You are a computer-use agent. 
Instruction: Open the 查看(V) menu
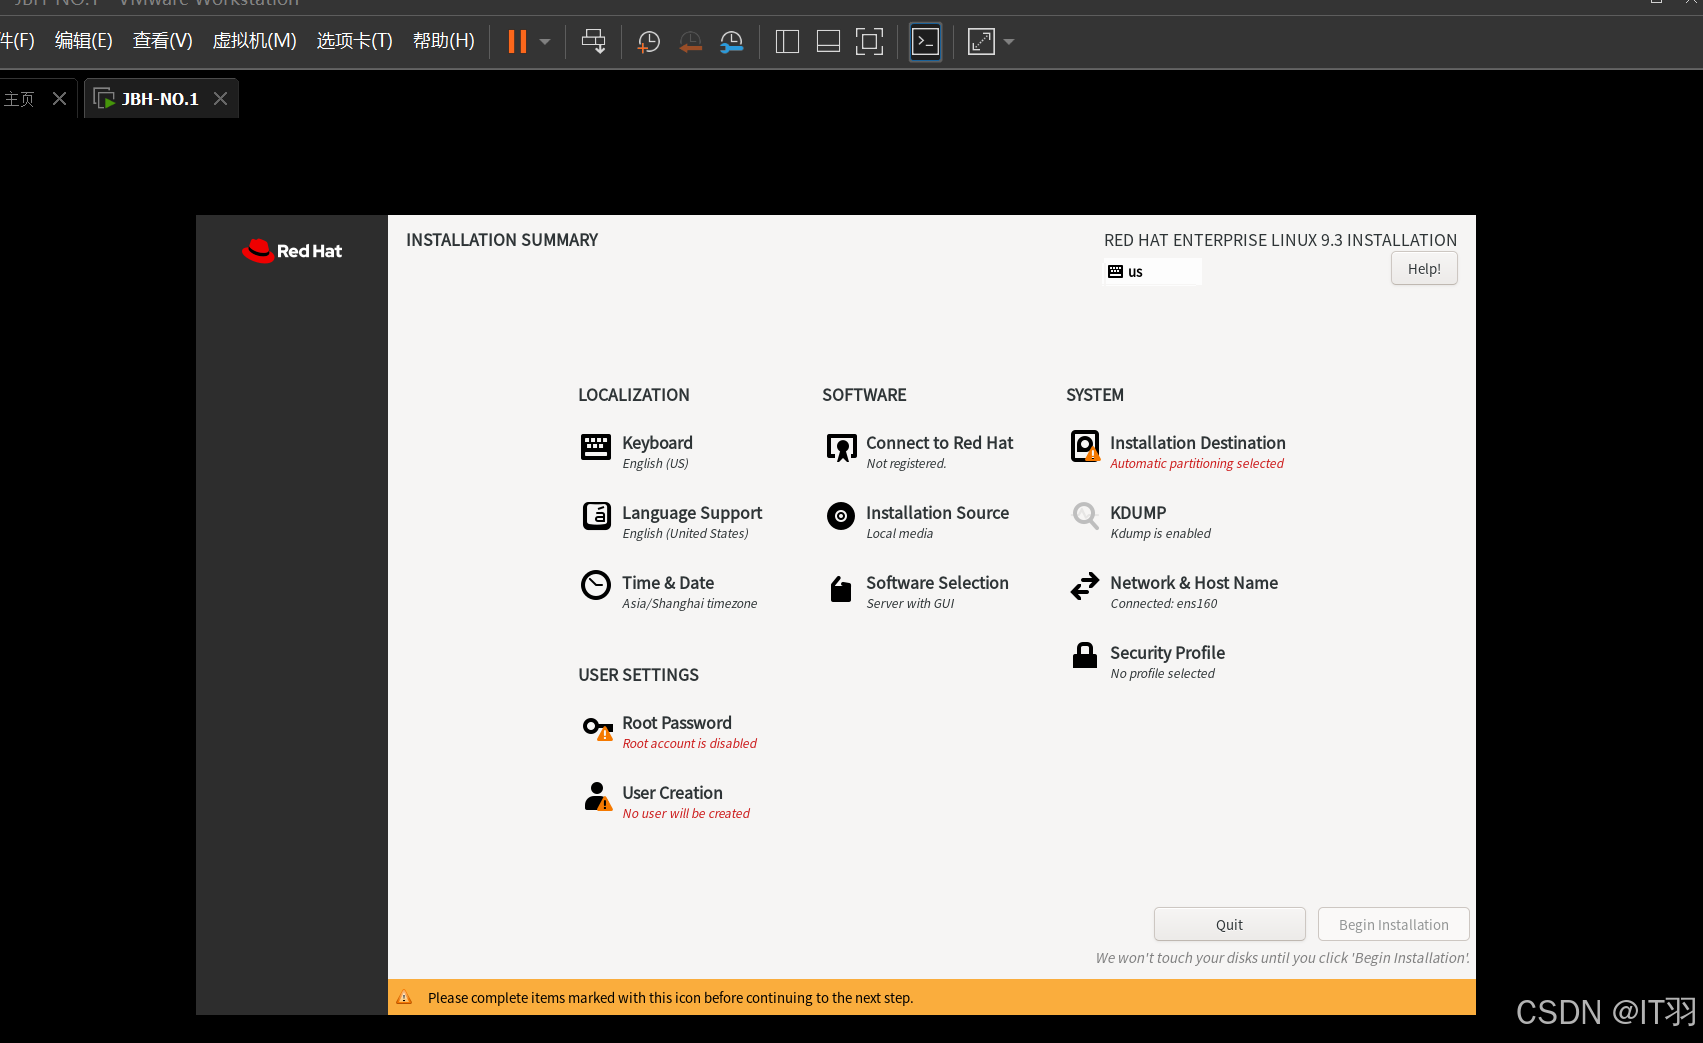point(162,41)
